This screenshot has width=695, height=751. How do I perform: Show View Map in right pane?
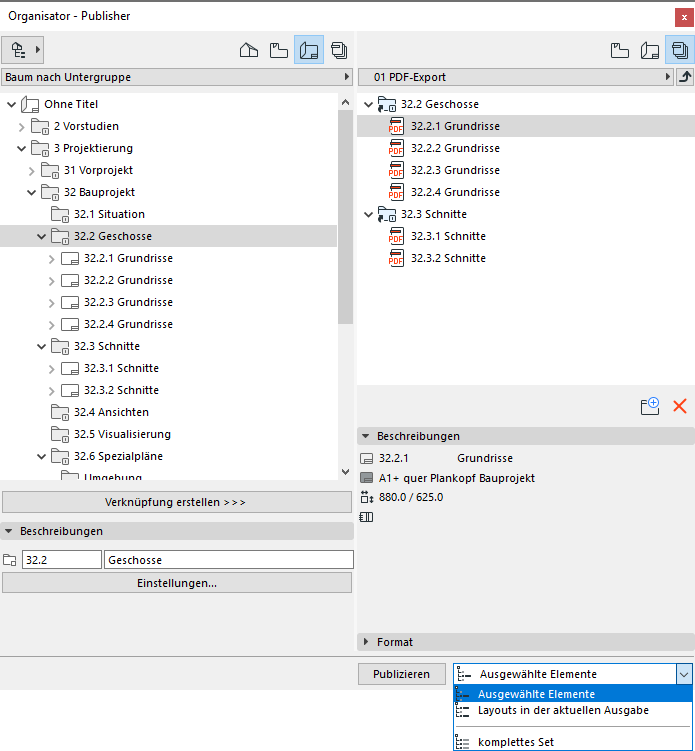coord(619,50)
